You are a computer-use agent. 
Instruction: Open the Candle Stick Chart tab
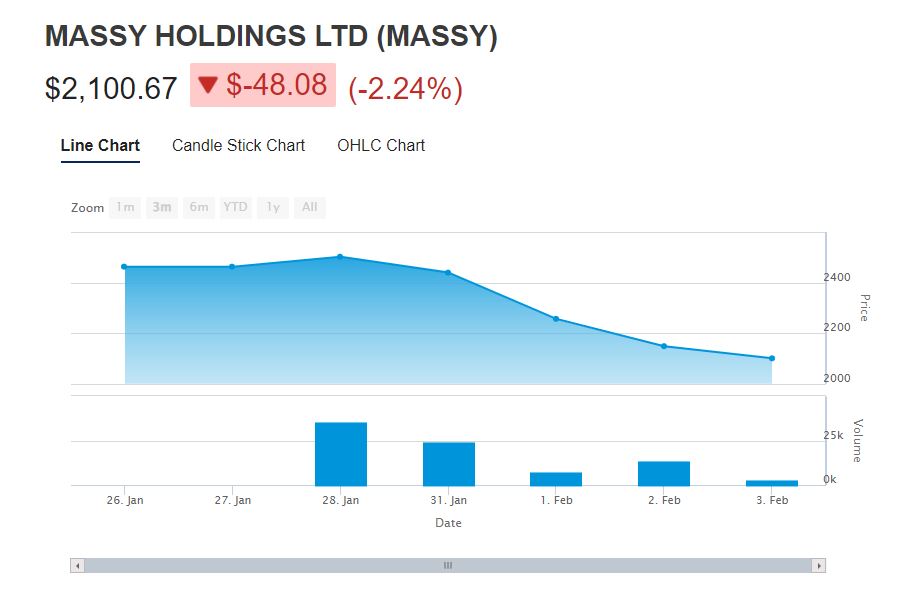[238, 146]
